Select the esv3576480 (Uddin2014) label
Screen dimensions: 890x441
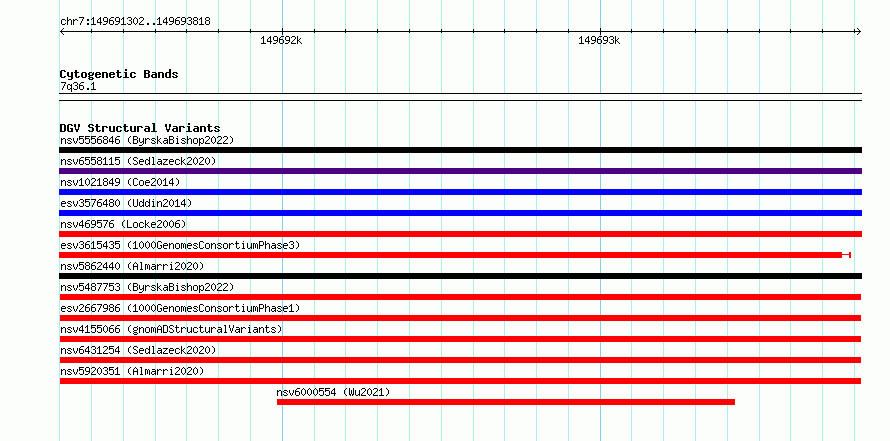(x=126, y=203)
